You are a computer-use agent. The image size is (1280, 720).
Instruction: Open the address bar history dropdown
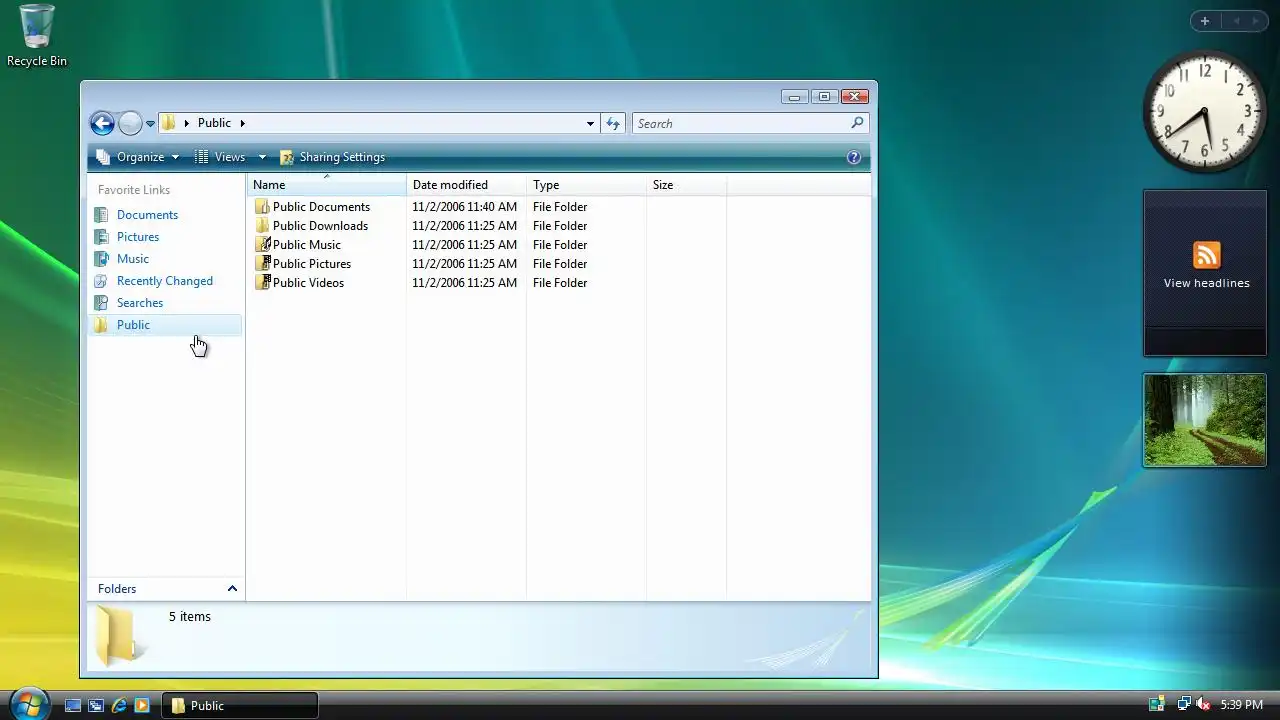(x=590, y=123)
